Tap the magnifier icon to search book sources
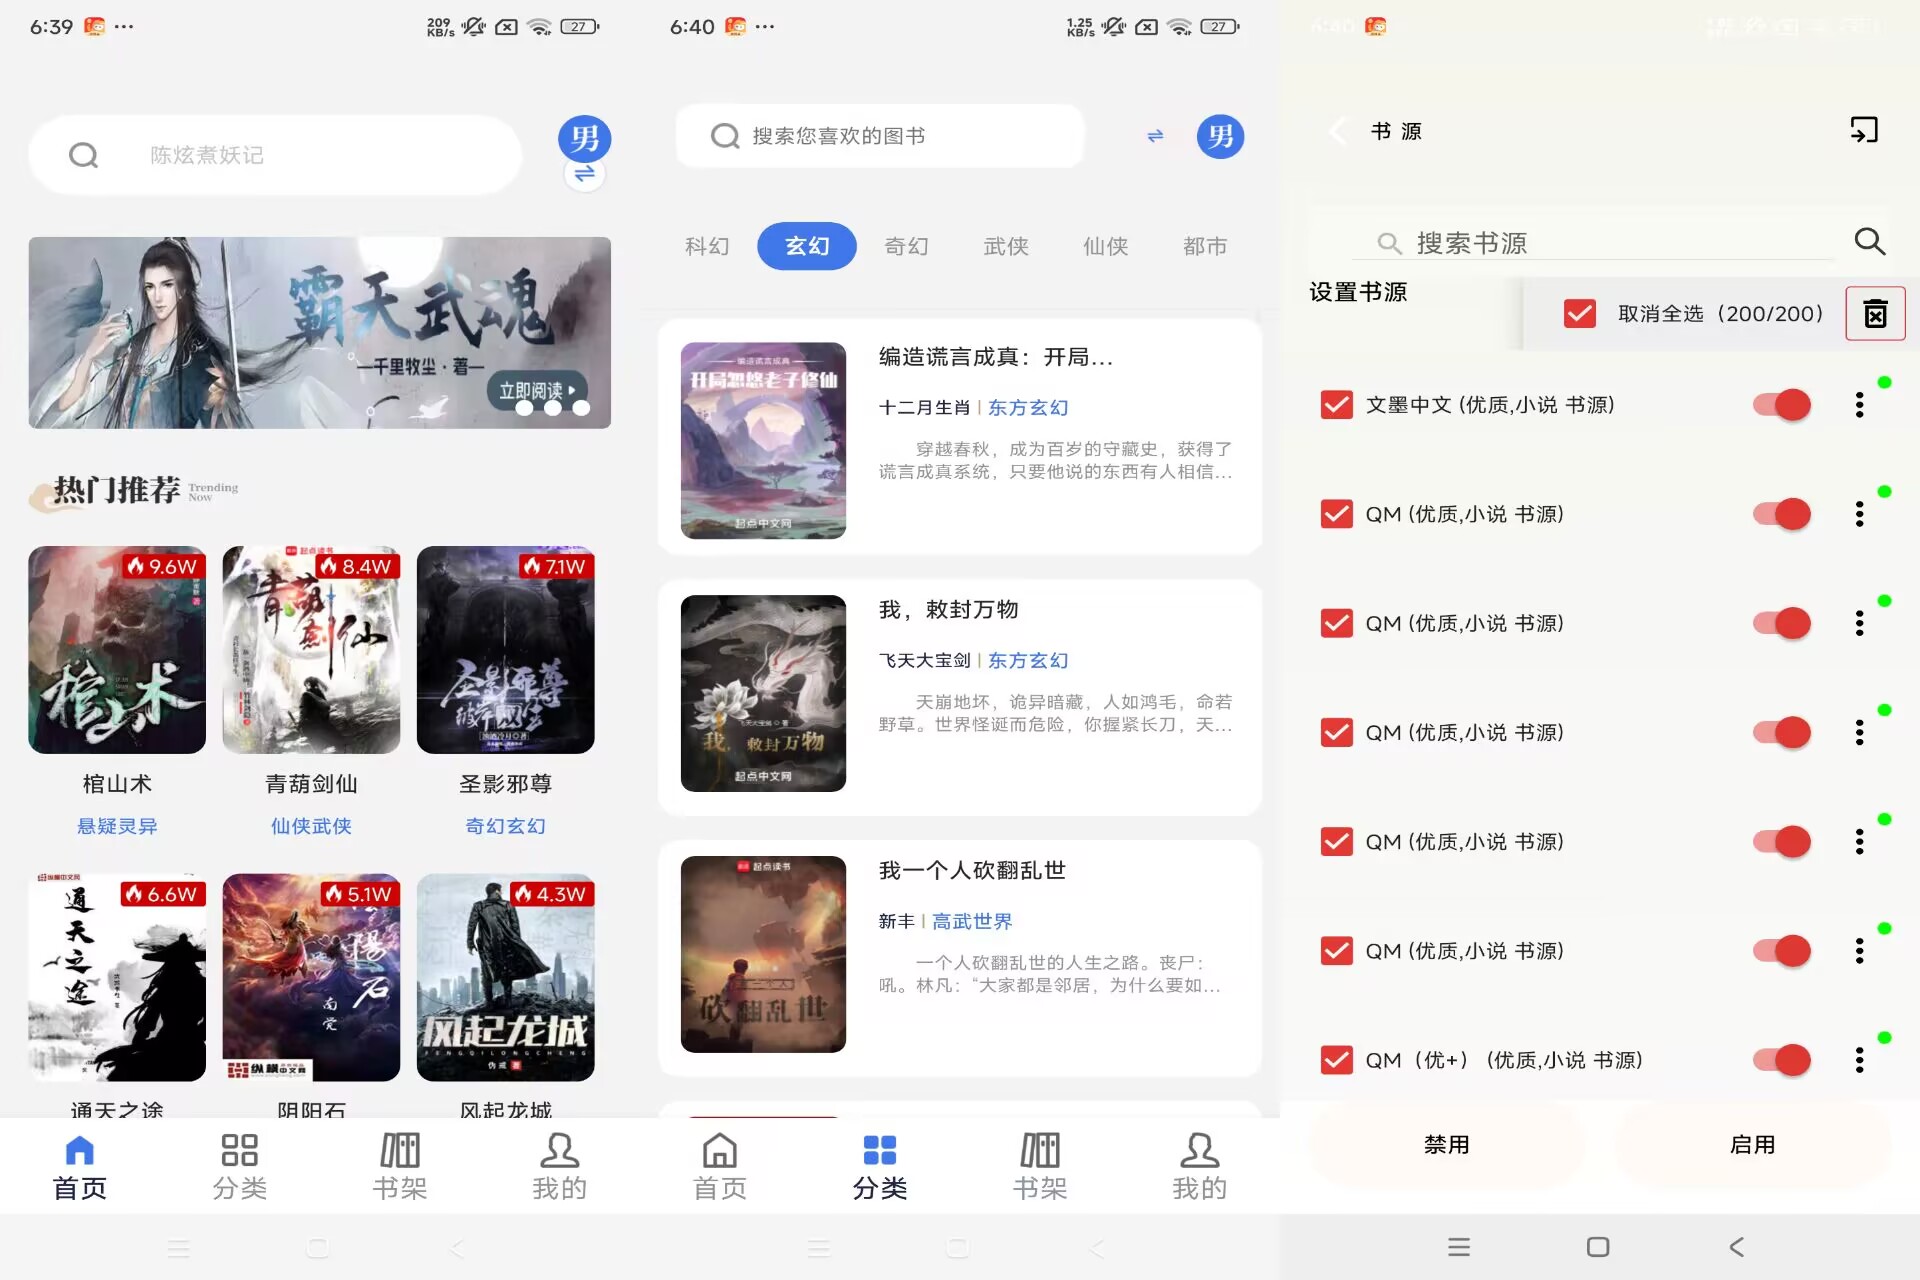This screenshot has width=1920, height=1280. 1869,242
